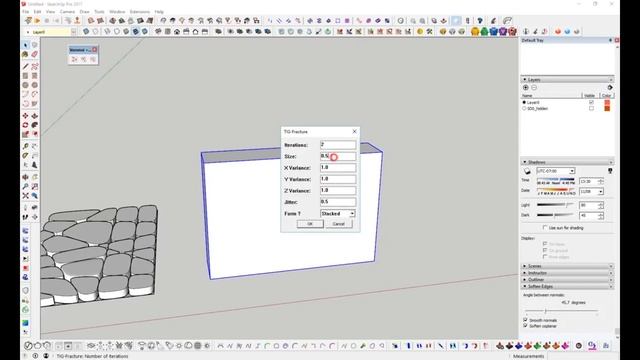Enable the X-ray face style icon
Image resolution: width=640 pixels, height=360 pixels.
[86, 31]
